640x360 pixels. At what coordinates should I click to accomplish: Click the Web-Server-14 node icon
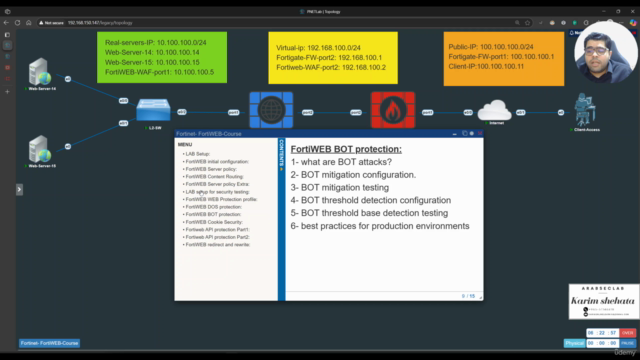[40, 72]
